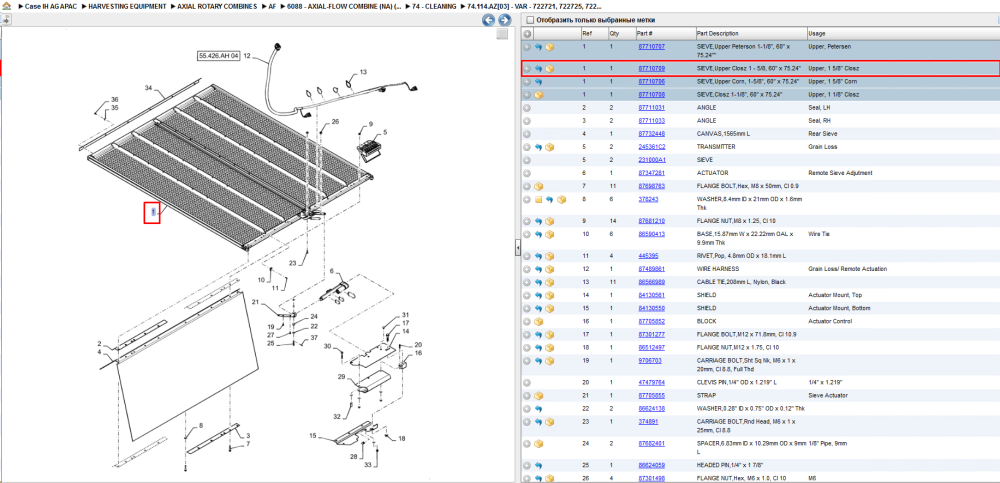1000x483 pixels.
Task: Open part number link 87710707
Action: point(652,47)
